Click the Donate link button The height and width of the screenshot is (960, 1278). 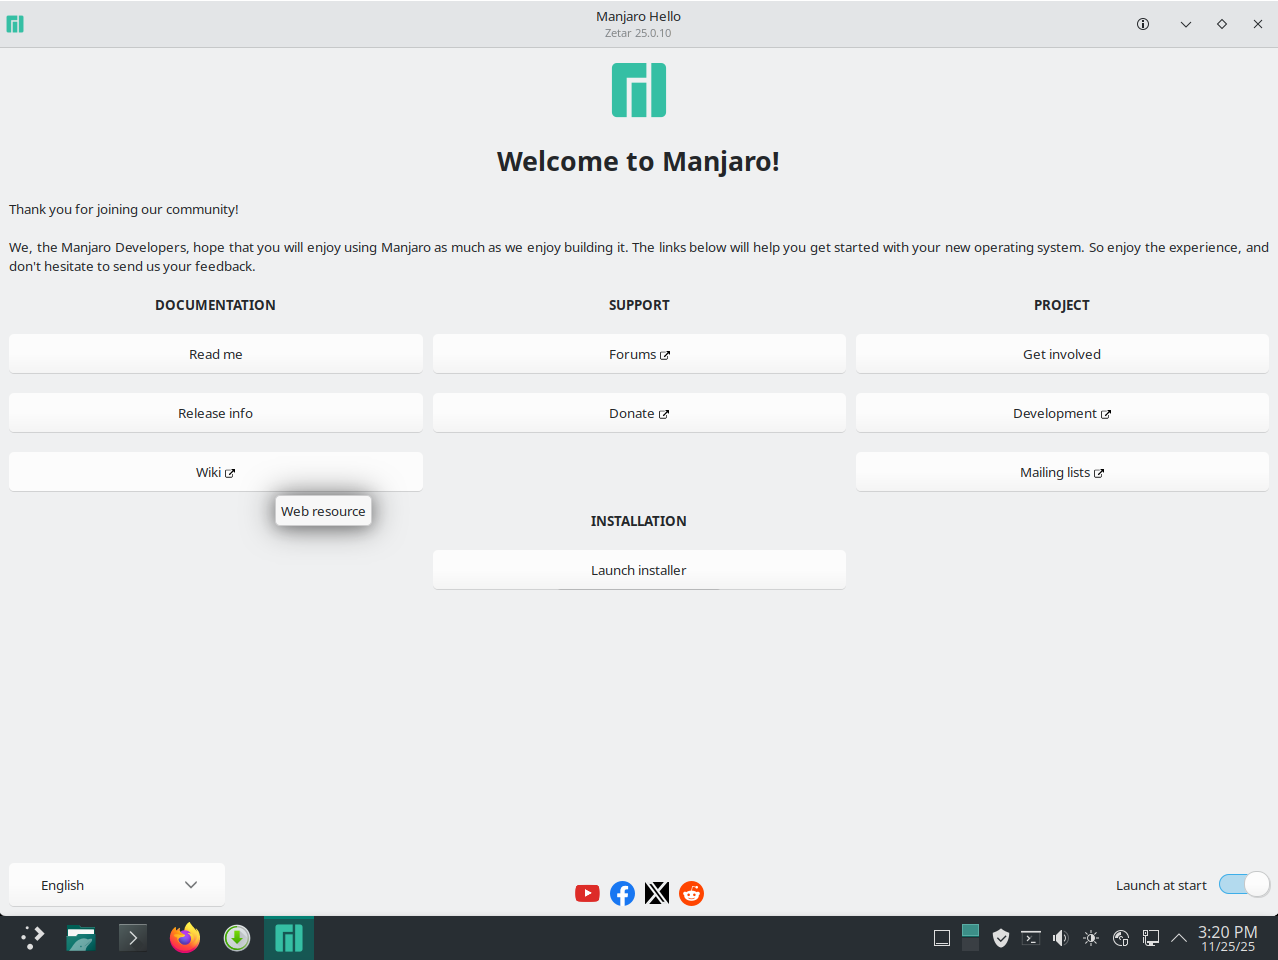[639, 413]
